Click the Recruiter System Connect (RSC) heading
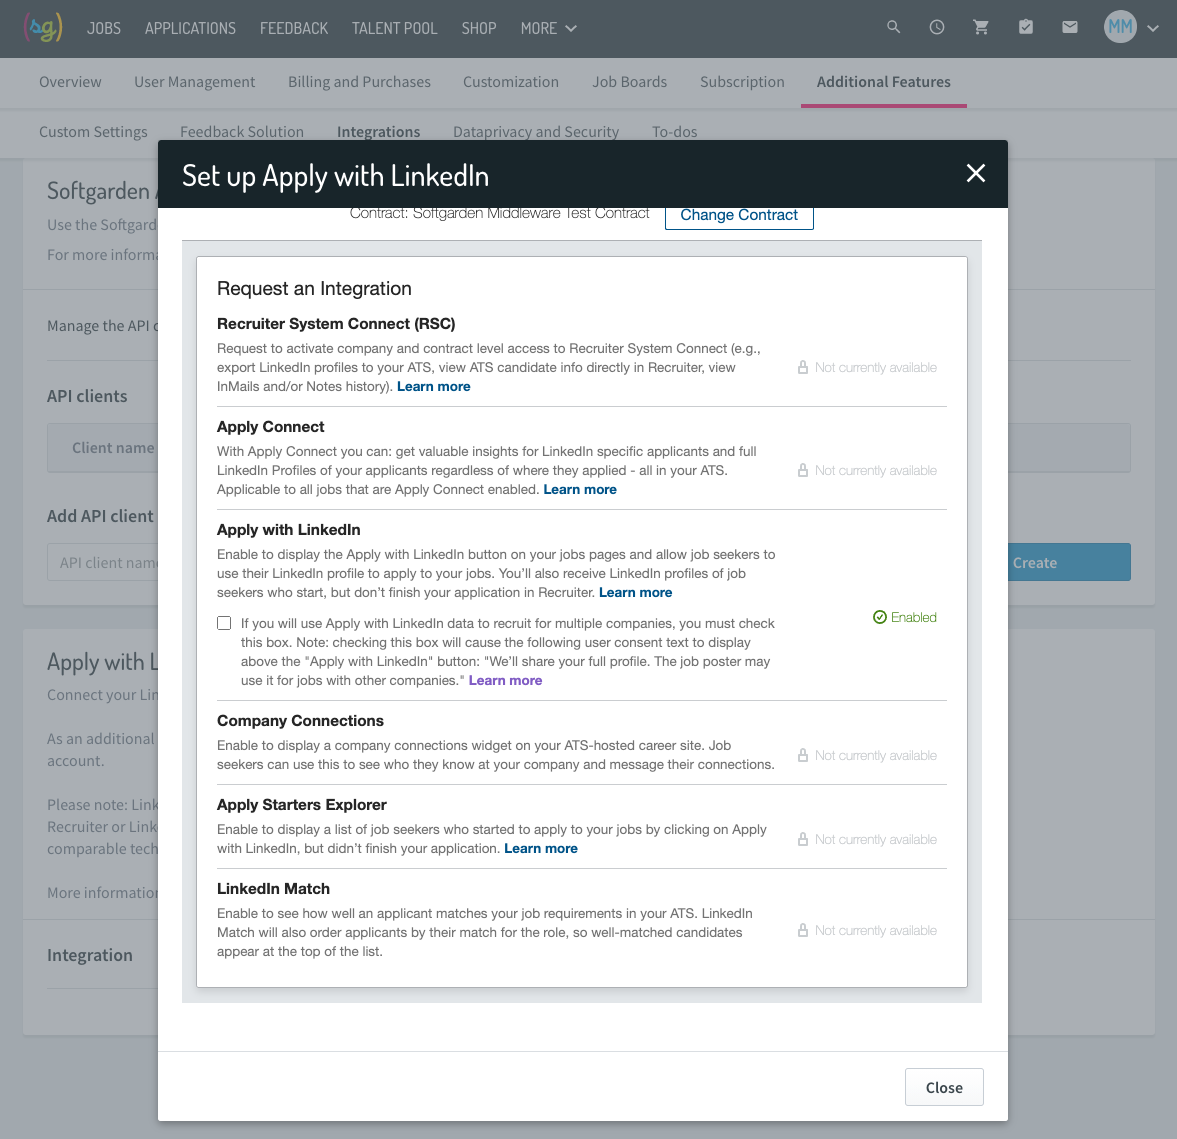Image resolution: width=1177 pixels, height=1139 pixels. 336,324
